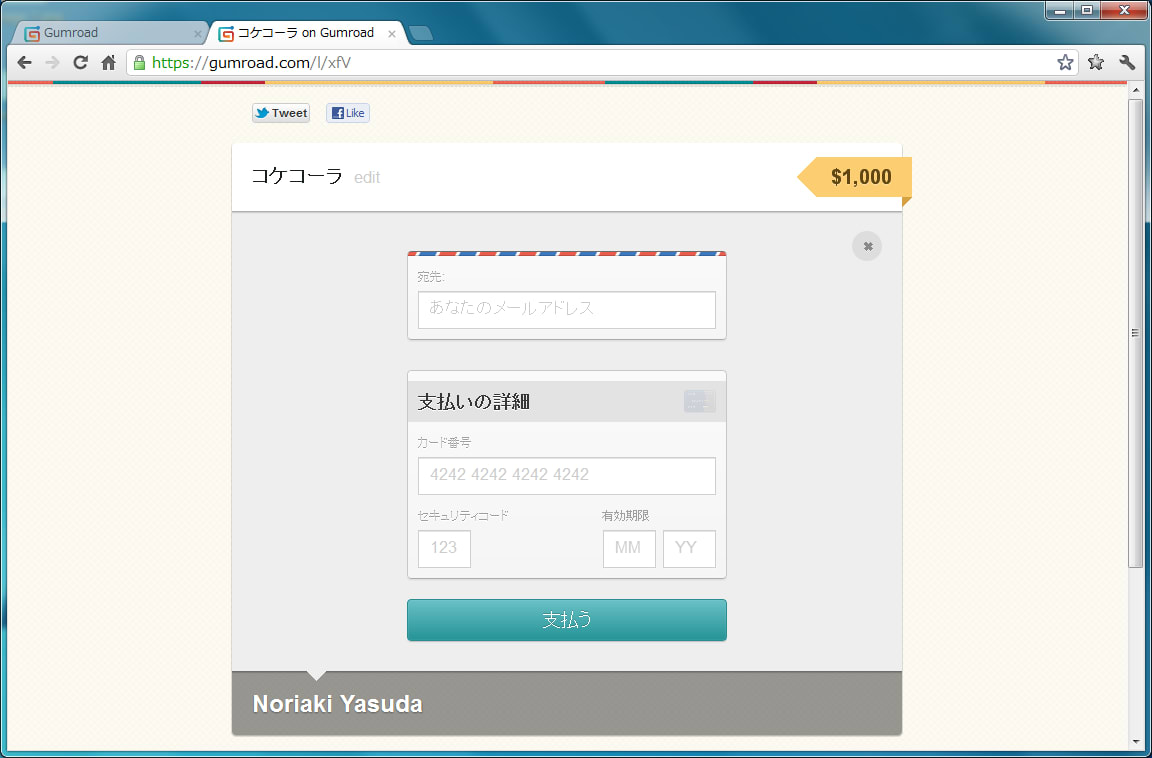1152x758 pixels.
Task: Click the browser back arrow
Action: point(24,63)
